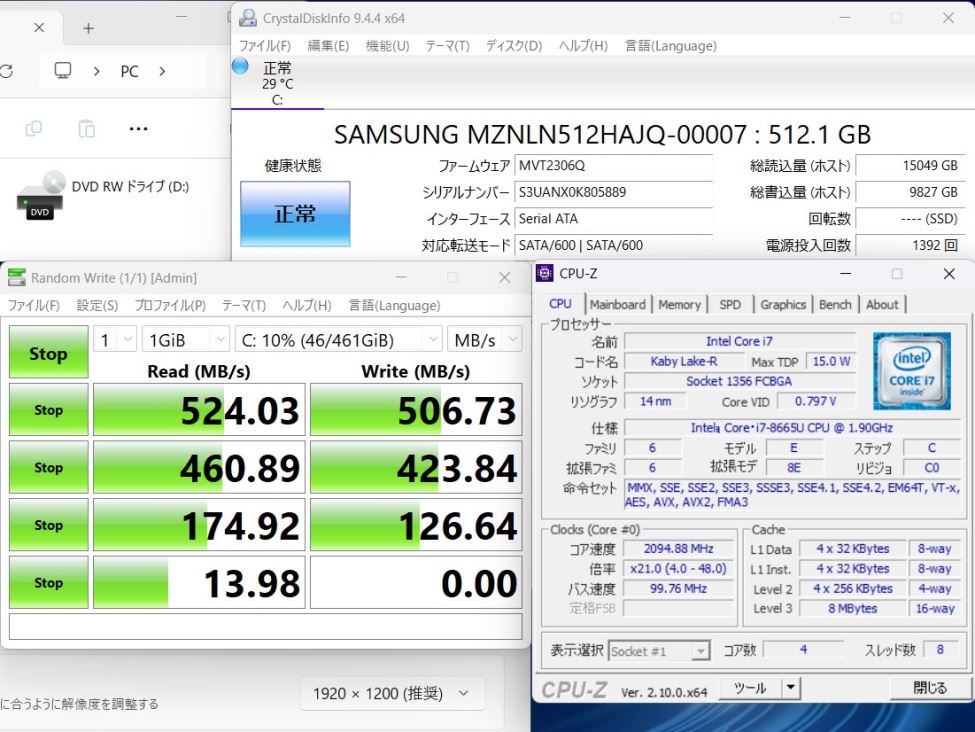Image resolution: width=975 pixels, height=732 pixels.
Task: Click the 閉じる button in CPU-Z
Action: pos(930,688)
